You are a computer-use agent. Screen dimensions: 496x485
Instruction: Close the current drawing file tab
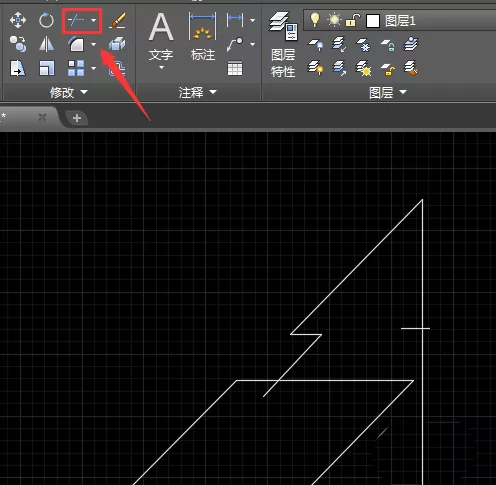pos(42,117)
